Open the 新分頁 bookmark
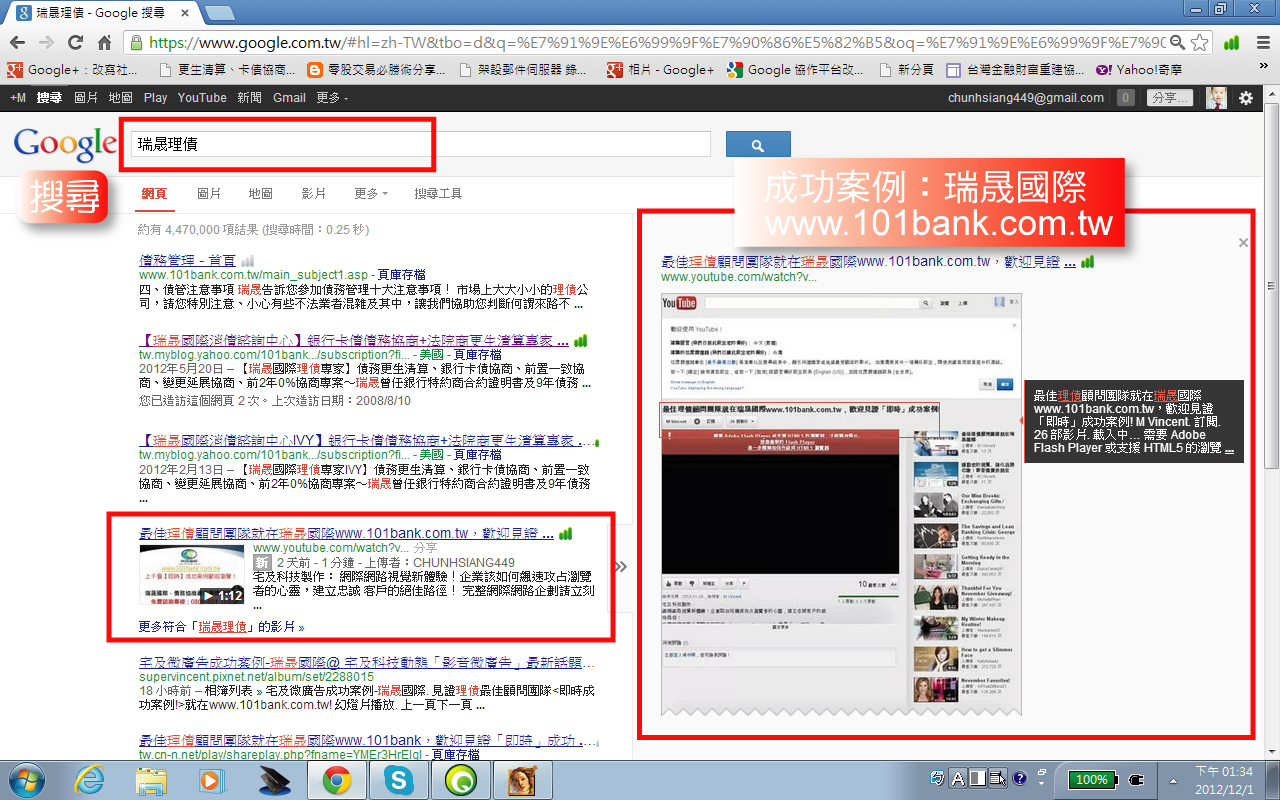This screenshot has width=1280, height=800. pyautogui.click(x=906, y=70)
